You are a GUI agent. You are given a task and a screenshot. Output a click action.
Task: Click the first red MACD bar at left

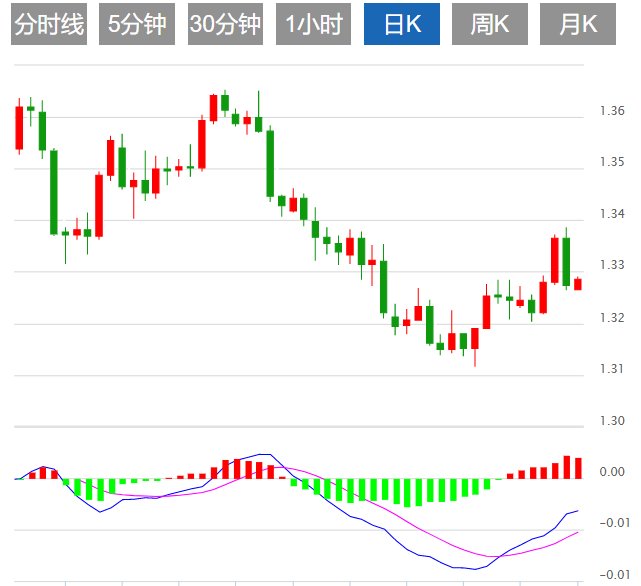tap(31, 475)
